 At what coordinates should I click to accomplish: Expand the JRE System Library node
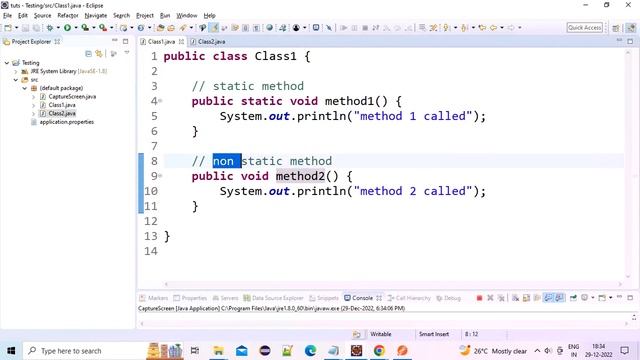click(16, 71)
